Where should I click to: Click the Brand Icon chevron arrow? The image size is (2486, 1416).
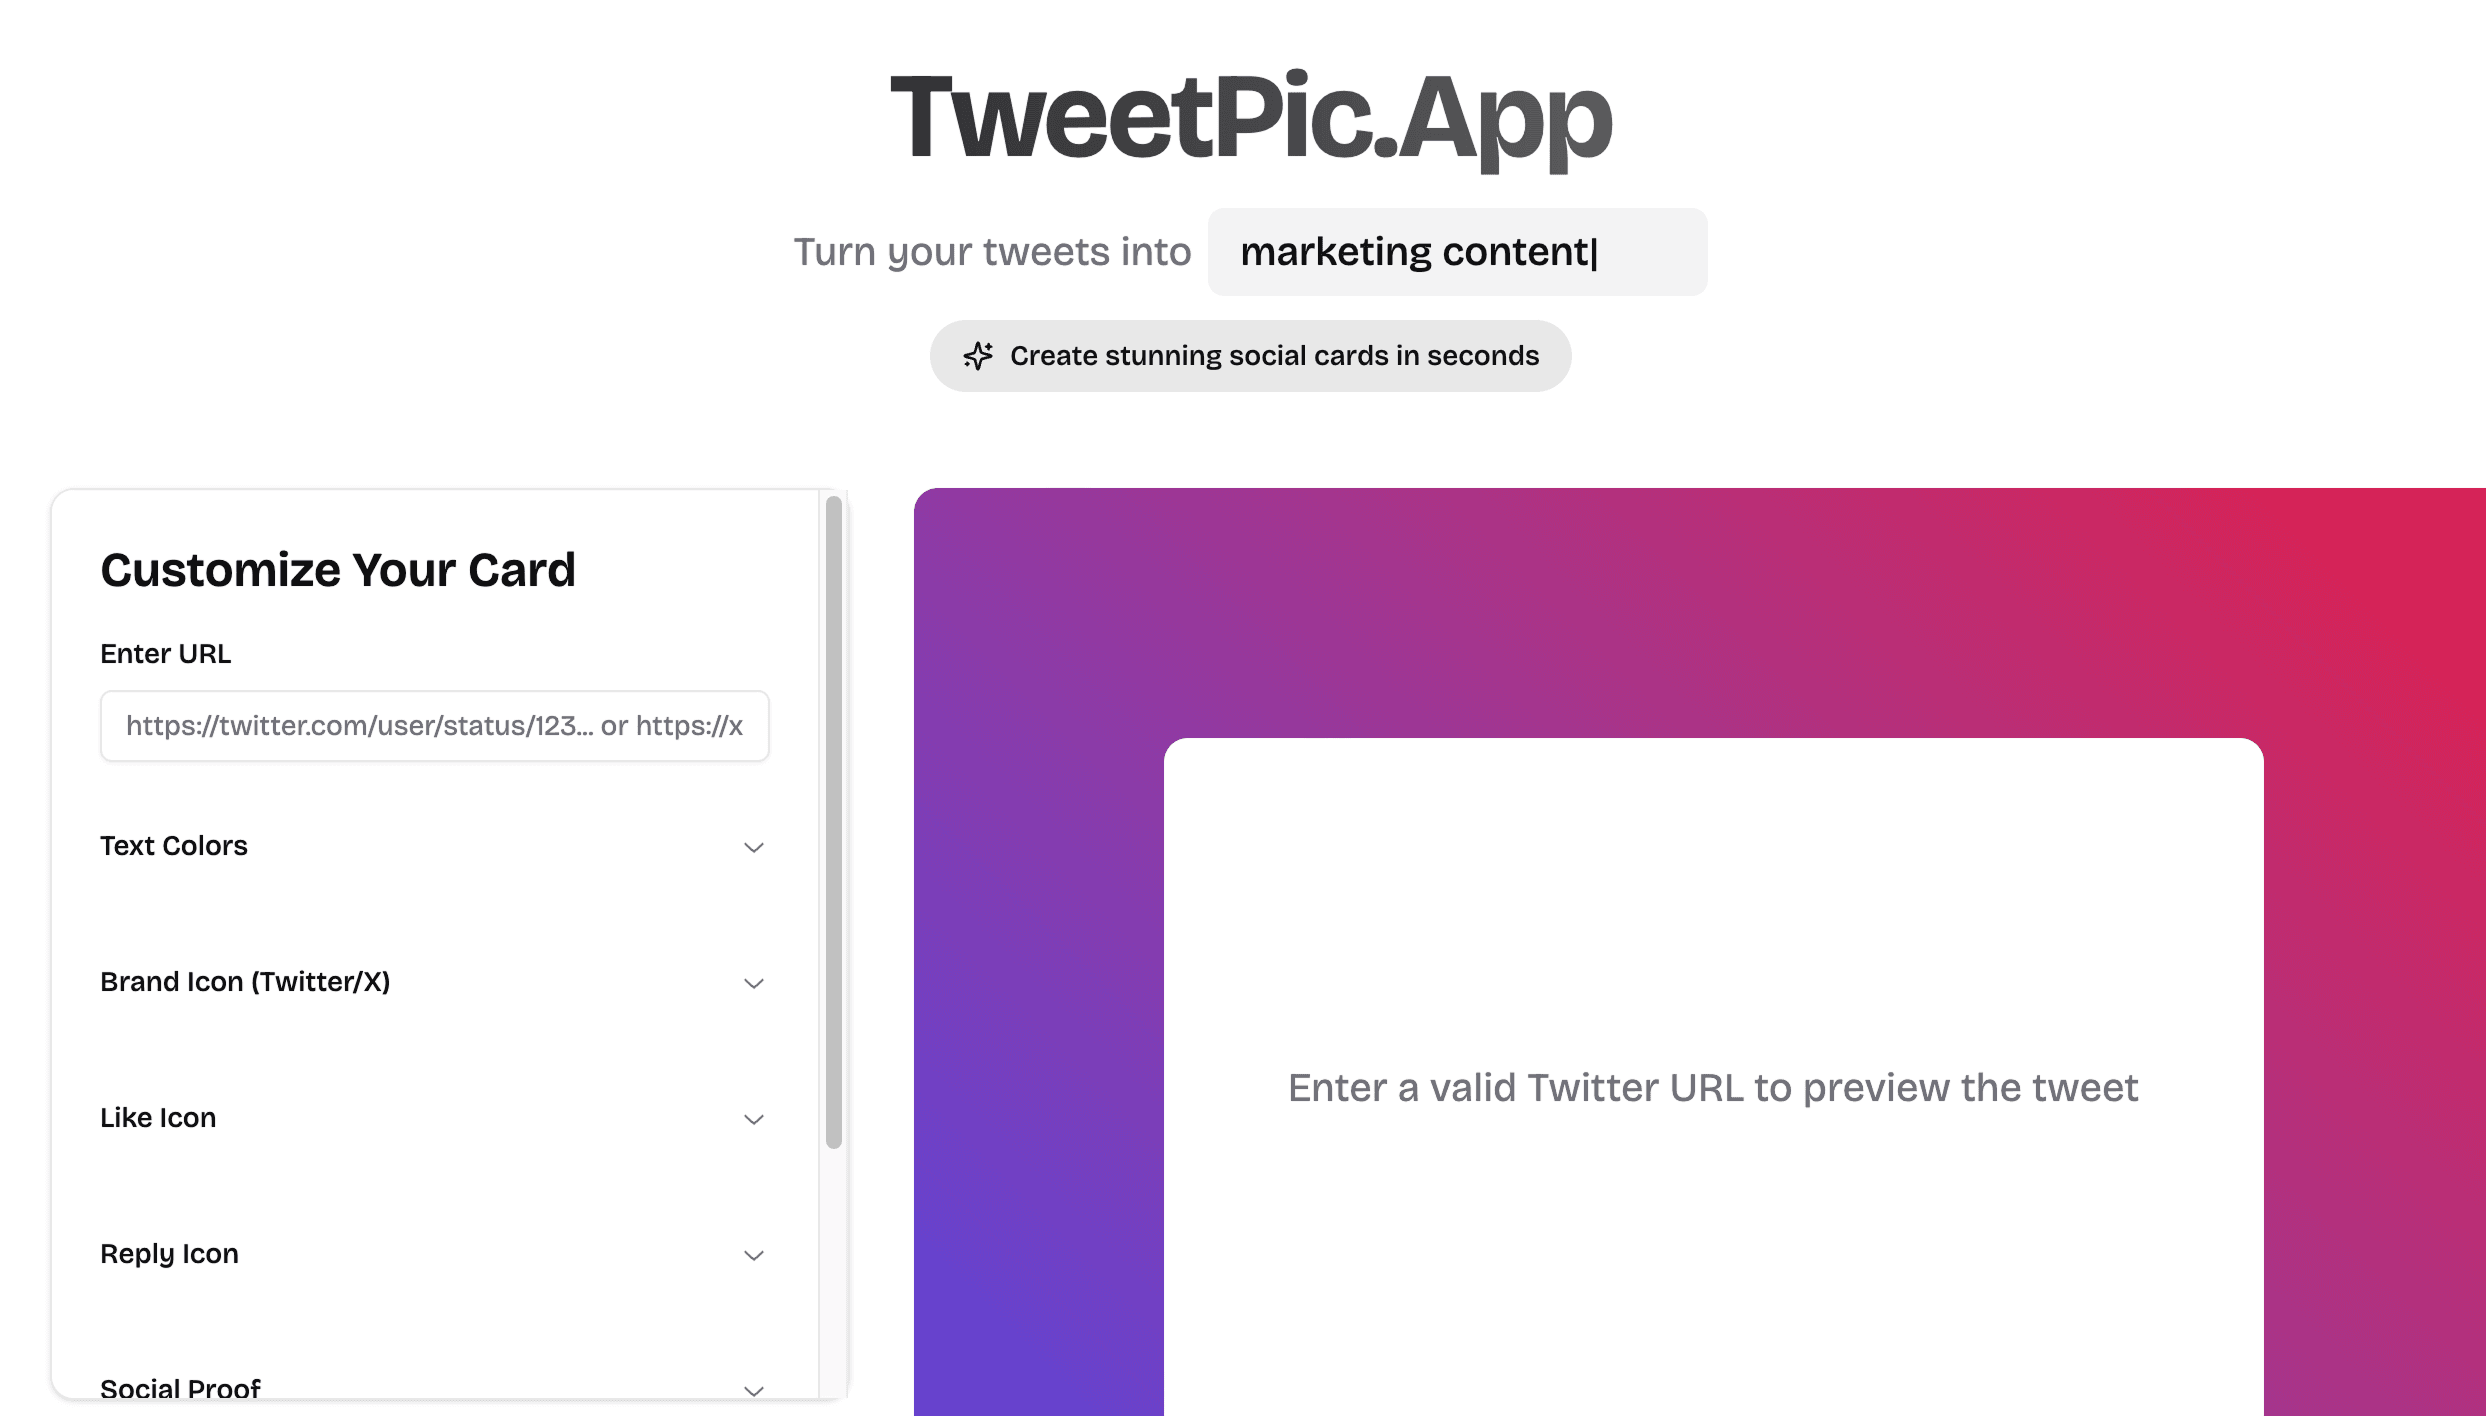tap(754, 983)
